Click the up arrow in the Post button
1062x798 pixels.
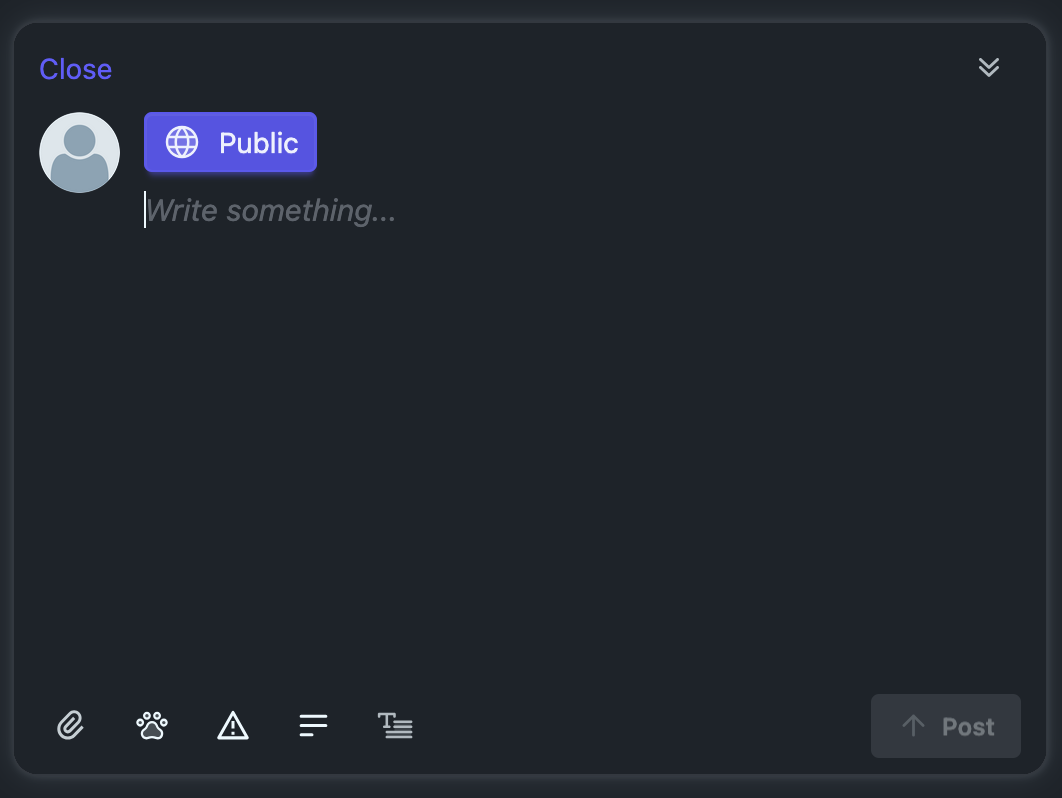pyautogui.click(x=913, y=726)
